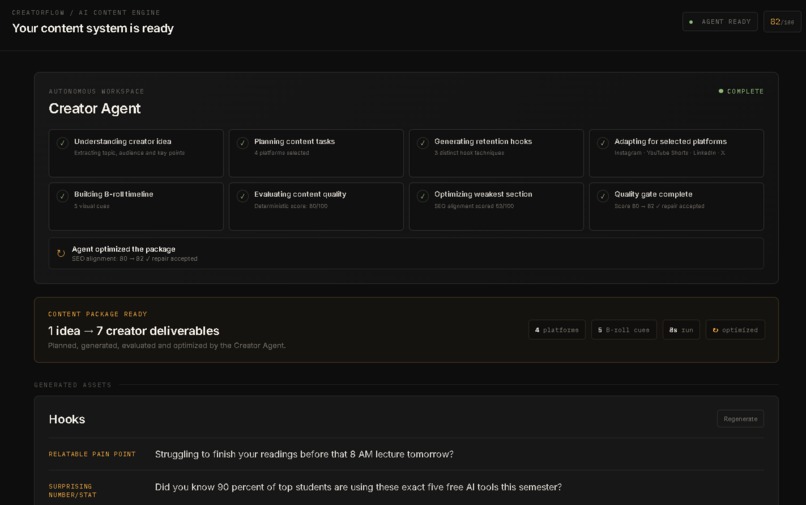This screenshot has width=806, height=505.
Task: Open the Planning content tasks step card
Action: click(316, 153)
